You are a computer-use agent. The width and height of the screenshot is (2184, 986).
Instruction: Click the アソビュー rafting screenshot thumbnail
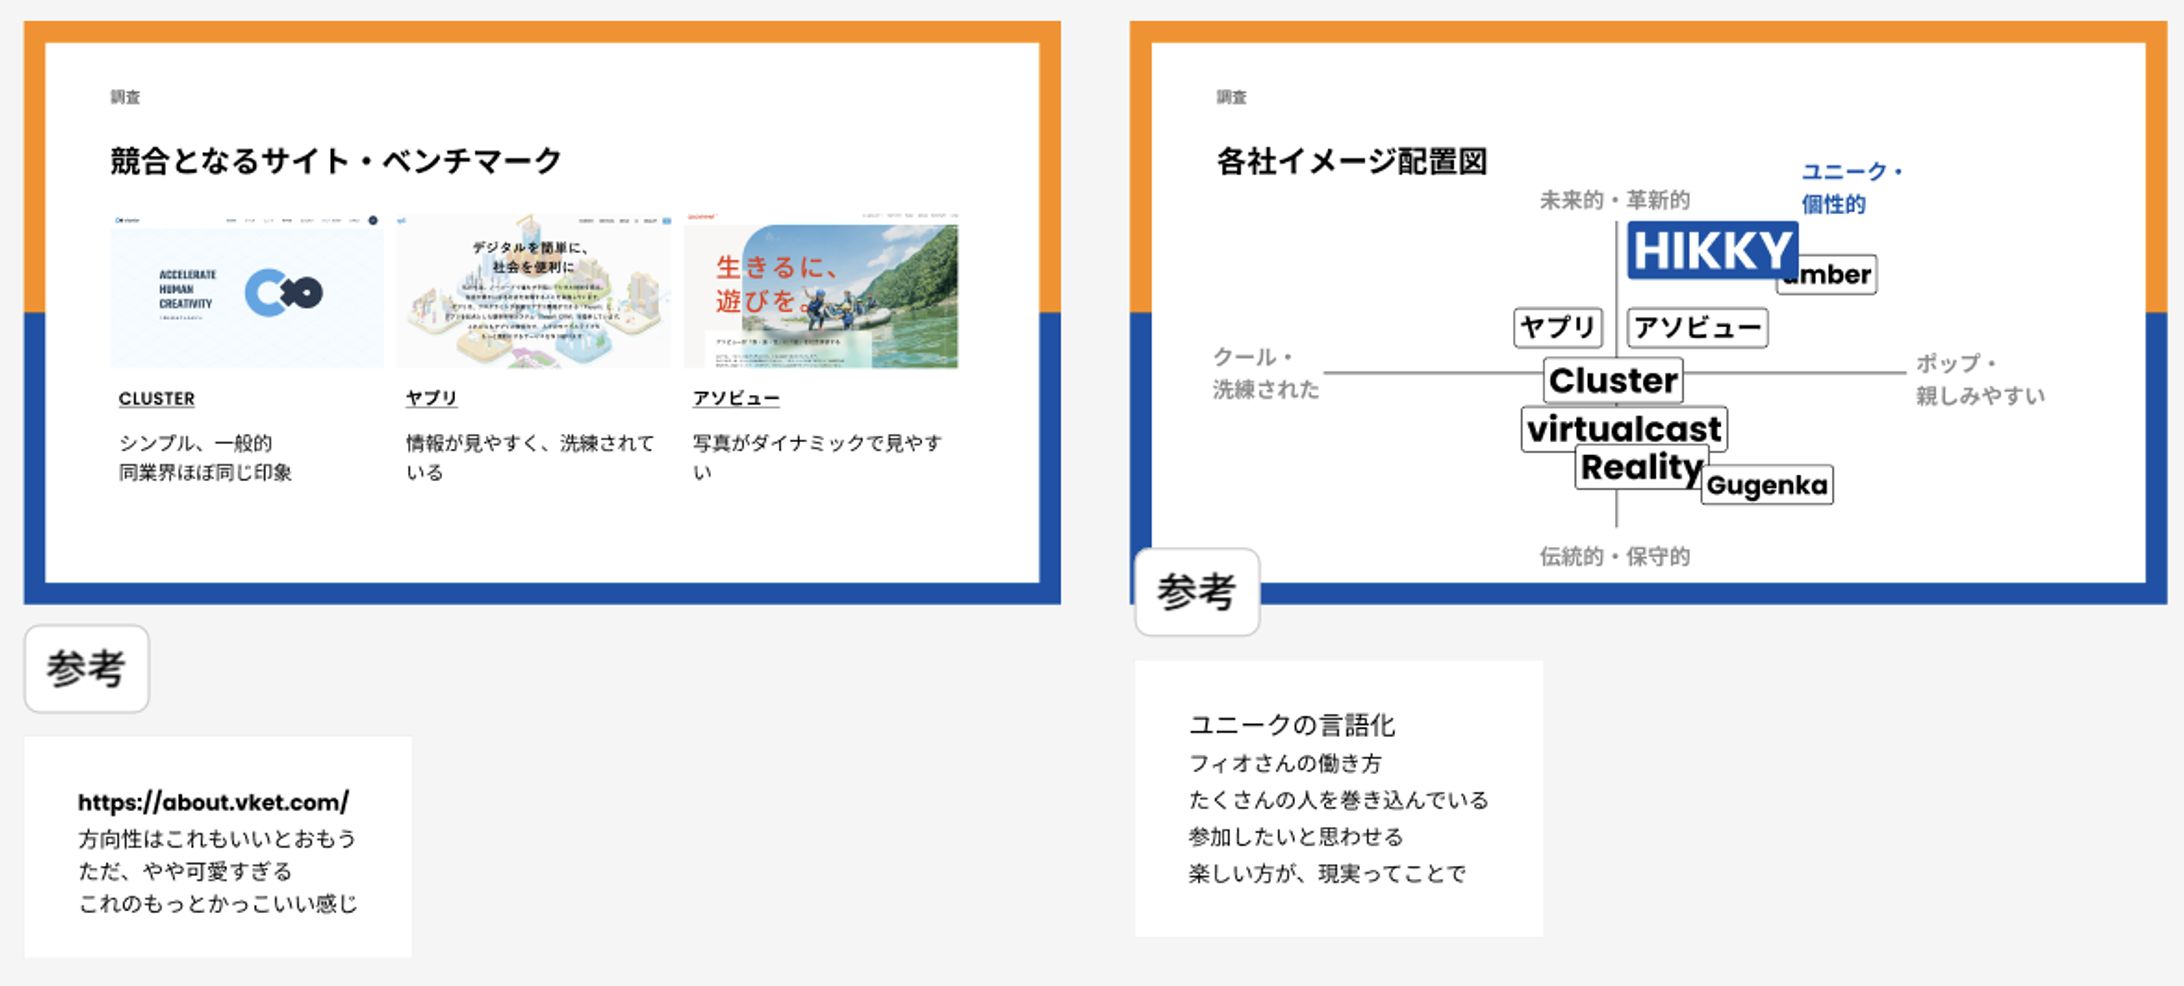(x=821, y=291)
